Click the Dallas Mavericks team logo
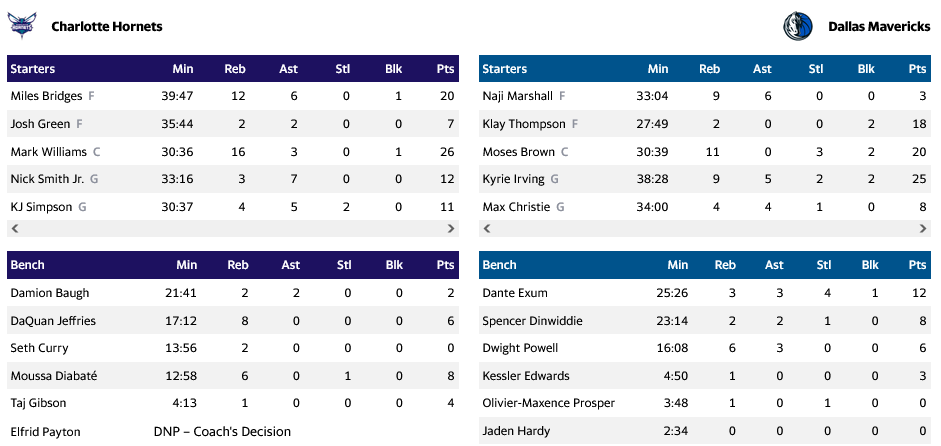Viewport: 941px width, 446px height. (x=798, y=26)
